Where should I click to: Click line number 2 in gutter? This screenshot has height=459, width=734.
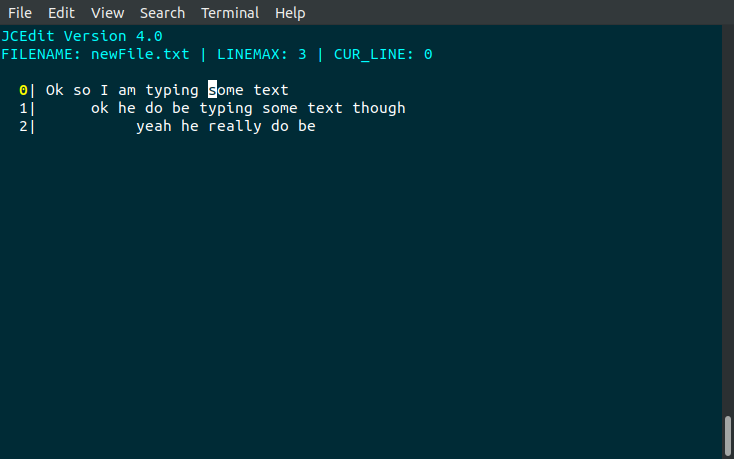point(23,126)
